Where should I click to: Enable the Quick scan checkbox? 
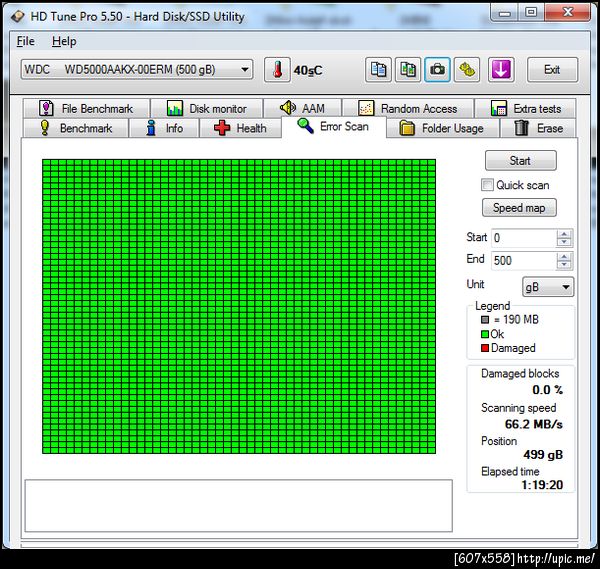coord(487,185)
